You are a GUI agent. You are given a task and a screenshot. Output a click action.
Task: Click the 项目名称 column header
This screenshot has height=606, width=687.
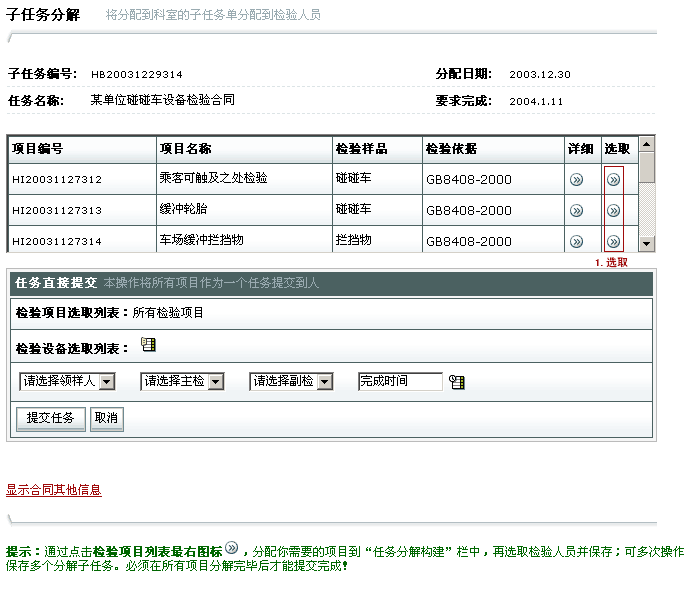pos(186,149)
